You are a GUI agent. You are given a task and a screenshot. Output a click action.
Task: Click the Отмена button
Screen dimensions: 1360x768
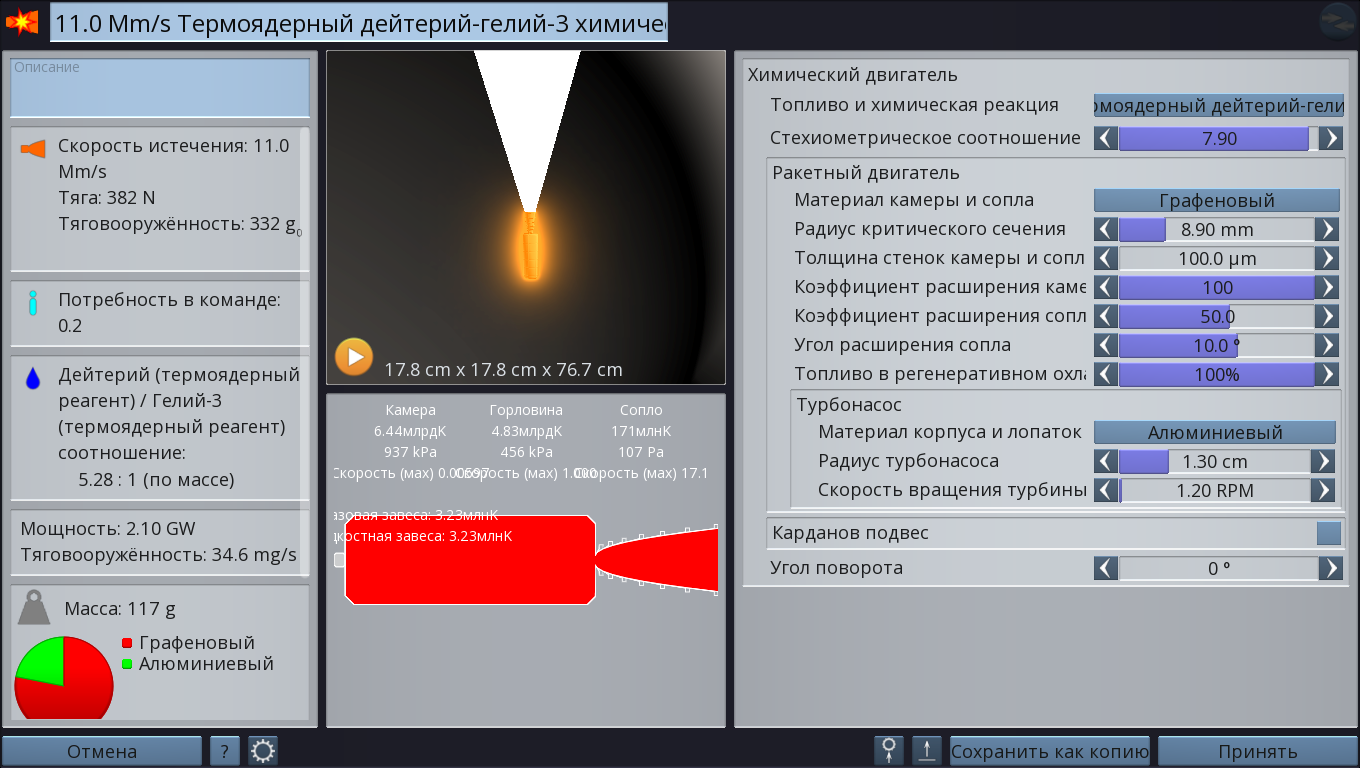pos(102,751)
